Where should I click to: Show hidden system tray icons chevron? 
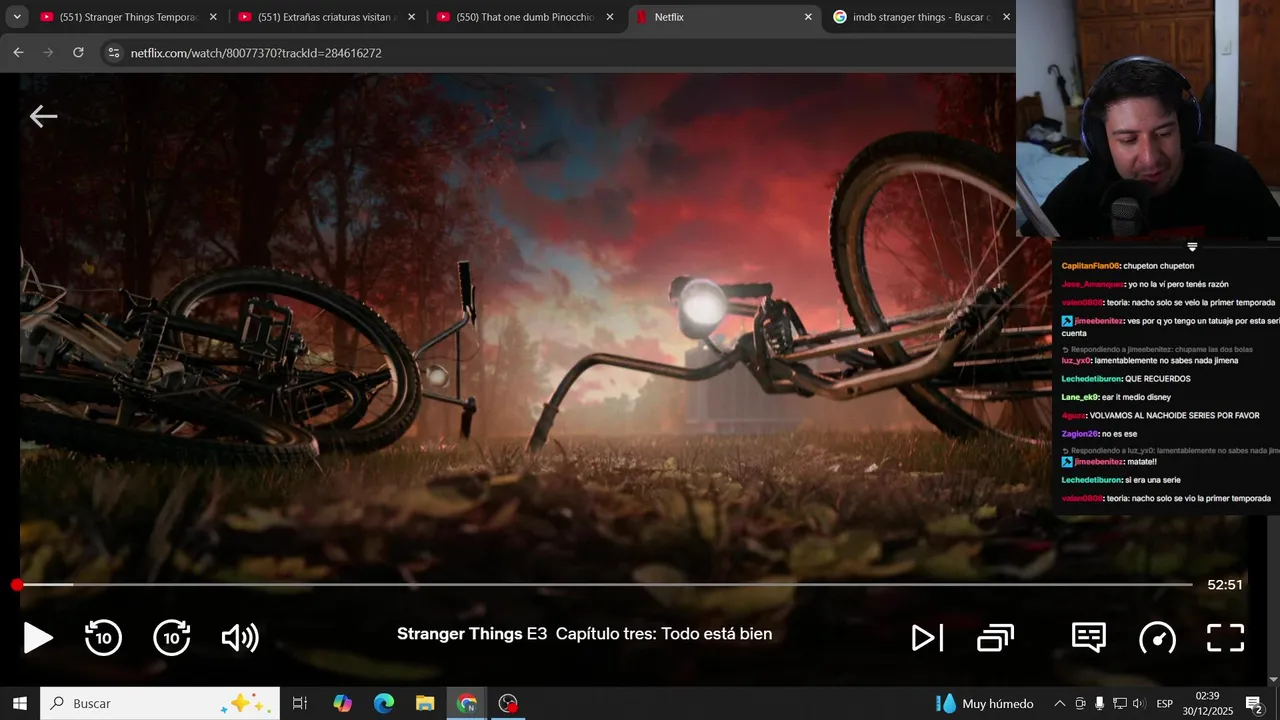[x=1060, y=704]
